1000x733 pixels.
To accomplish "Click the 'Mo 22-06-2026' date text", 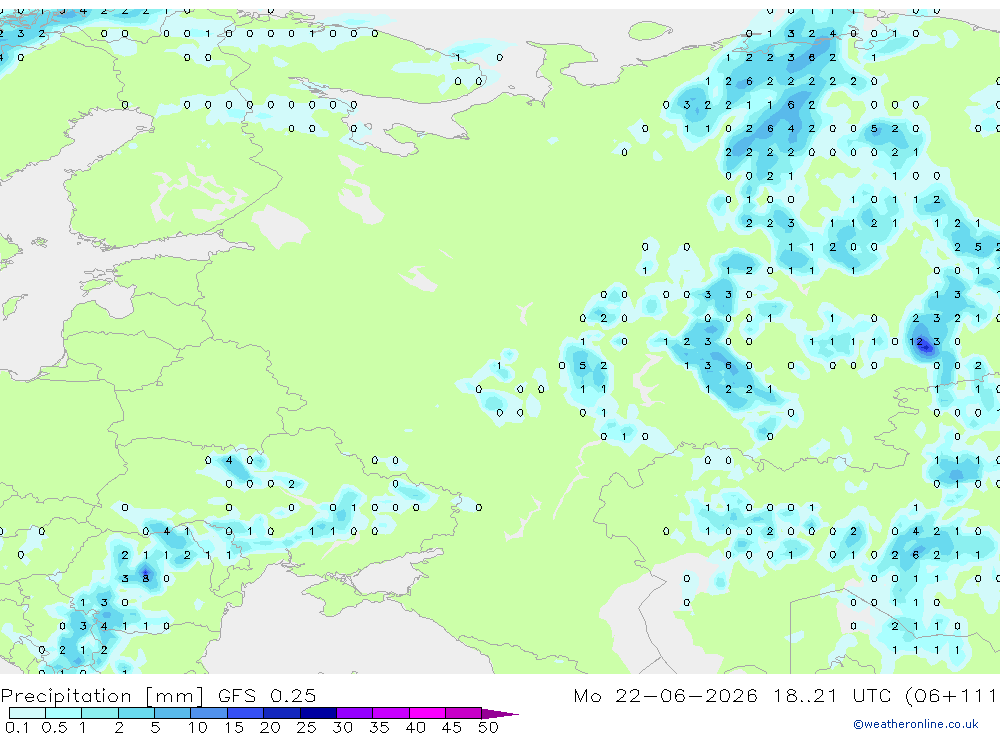I will click(x=665, y=695).
